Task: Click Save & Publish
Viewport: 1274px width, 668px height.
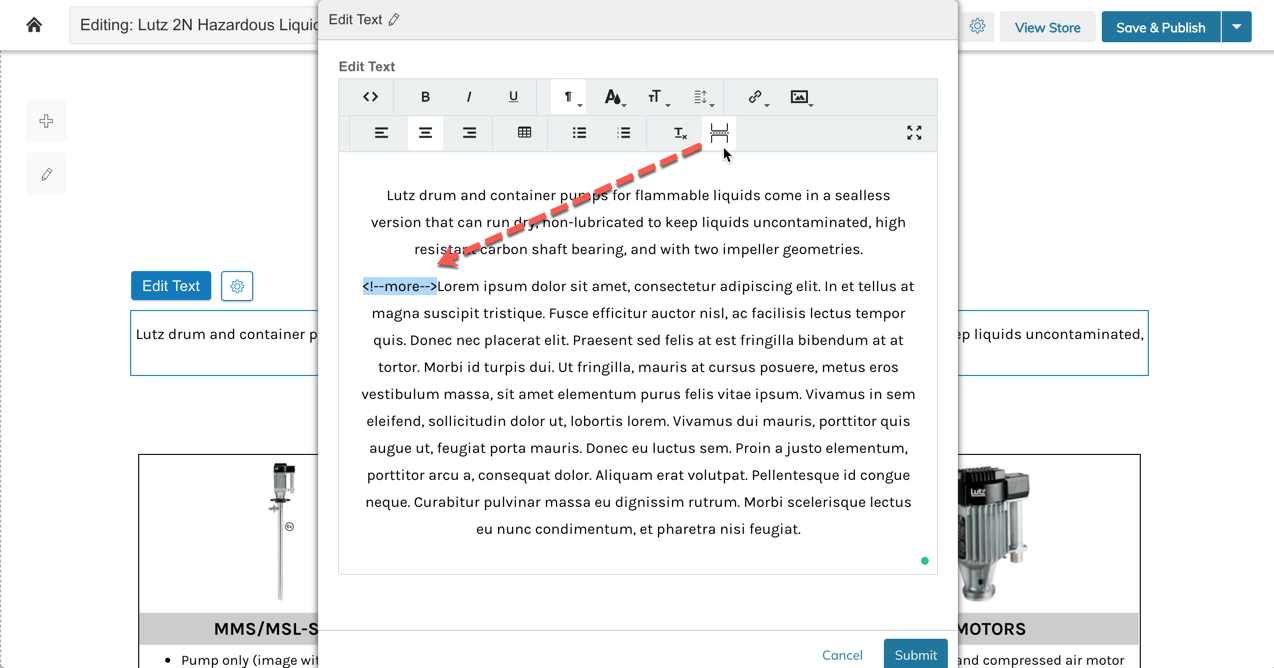Action: click(1161, 27)
